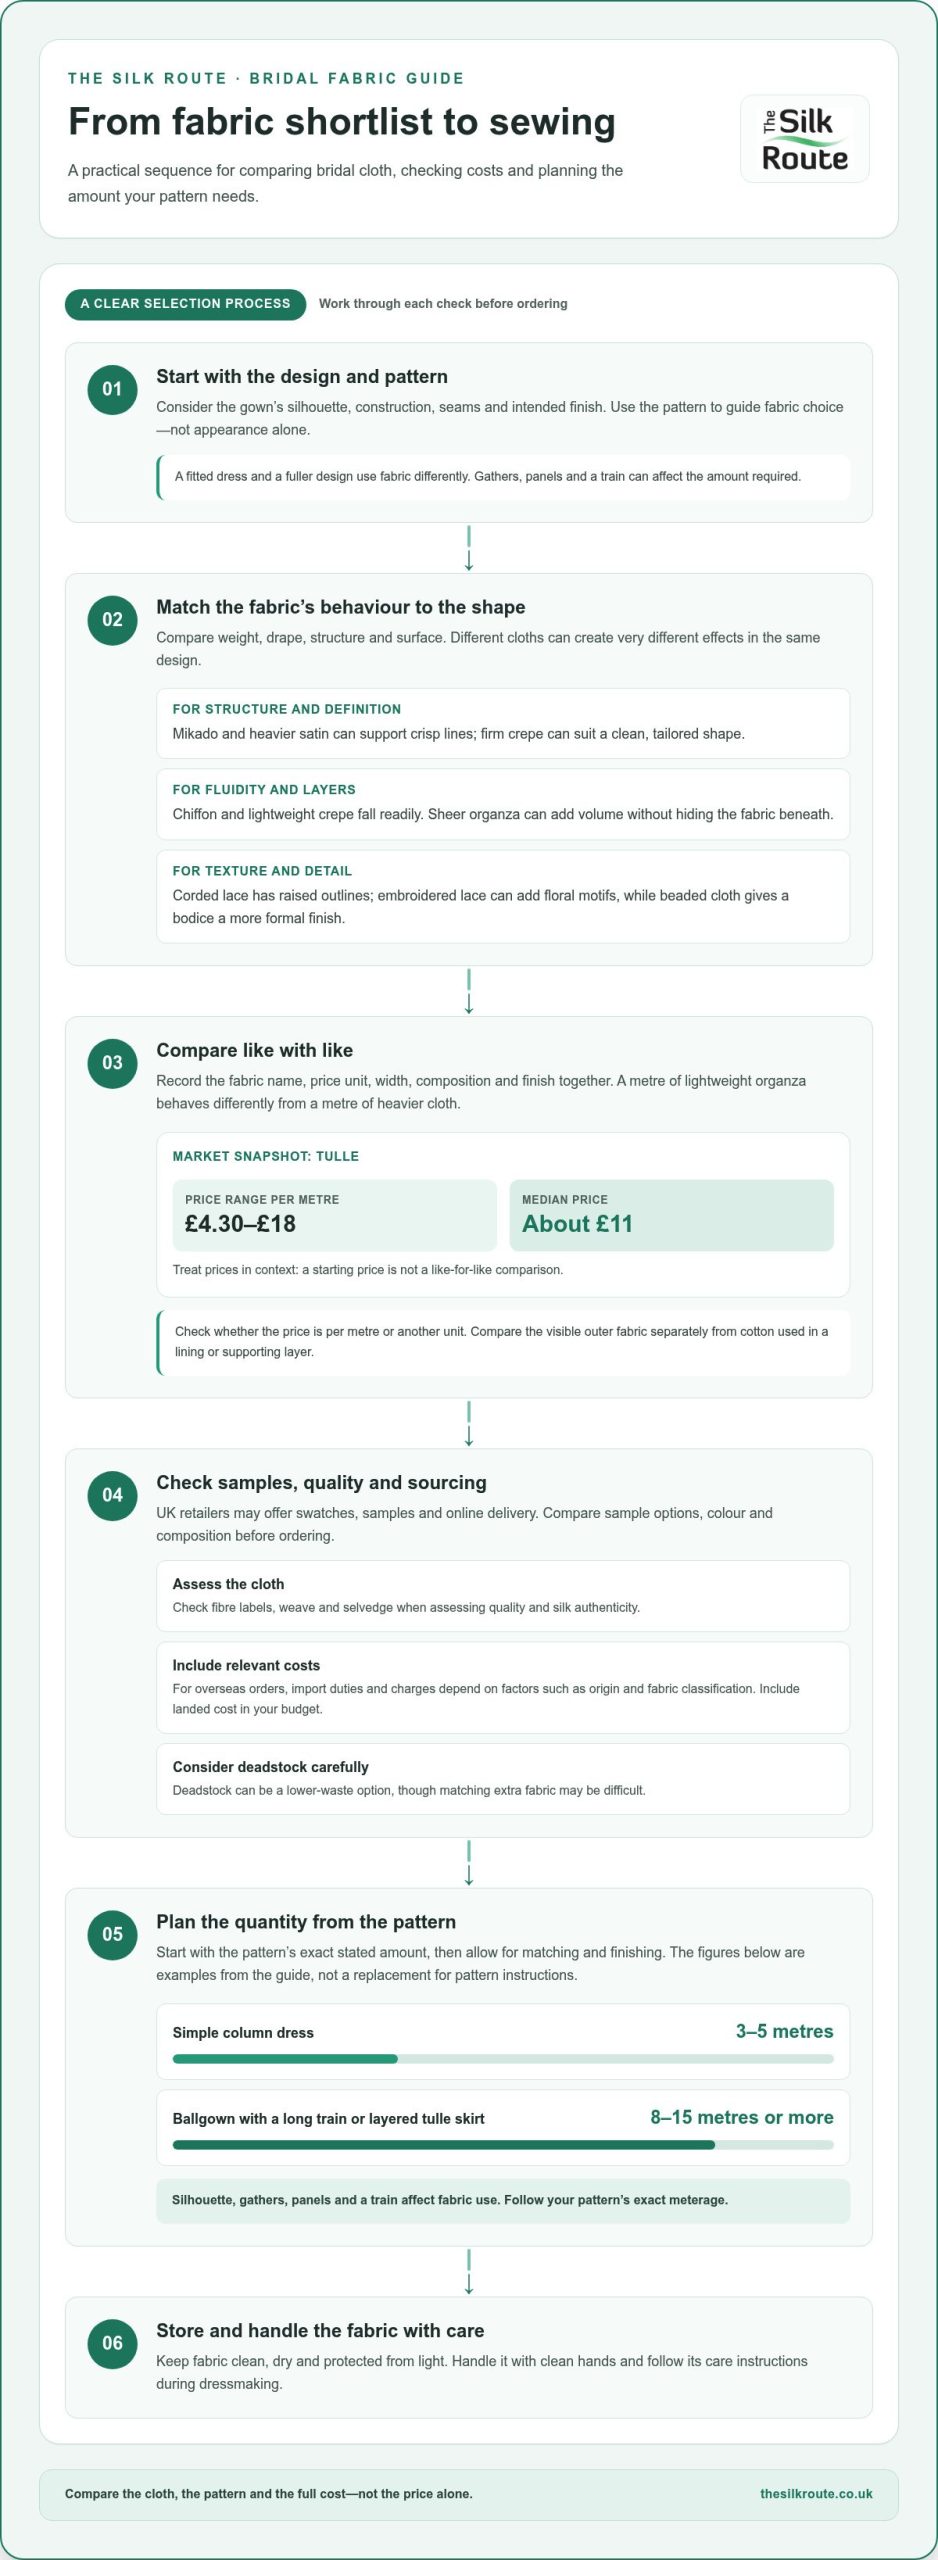The width and height of the screenshot is (938, 2560).
Task: Click the arrow between steps 01 and 02
Action: (469, 548)
